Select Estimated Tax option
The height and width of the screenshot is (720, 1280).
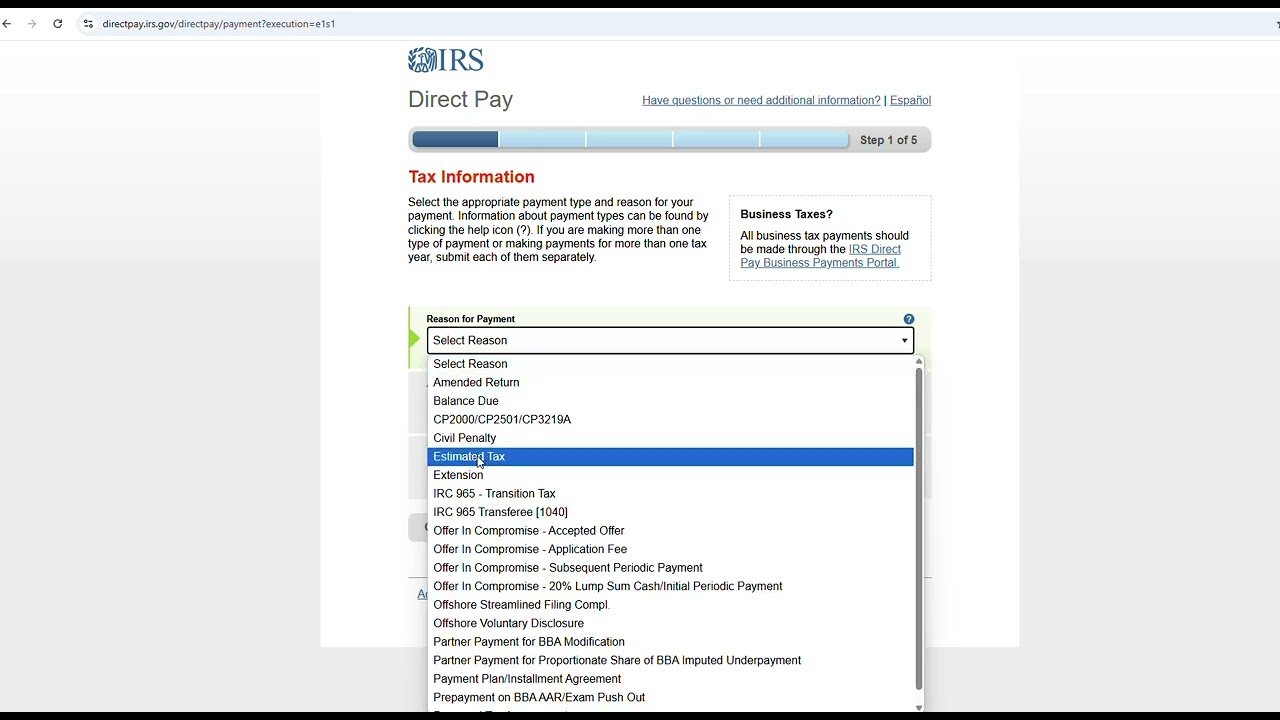[670, 457]
